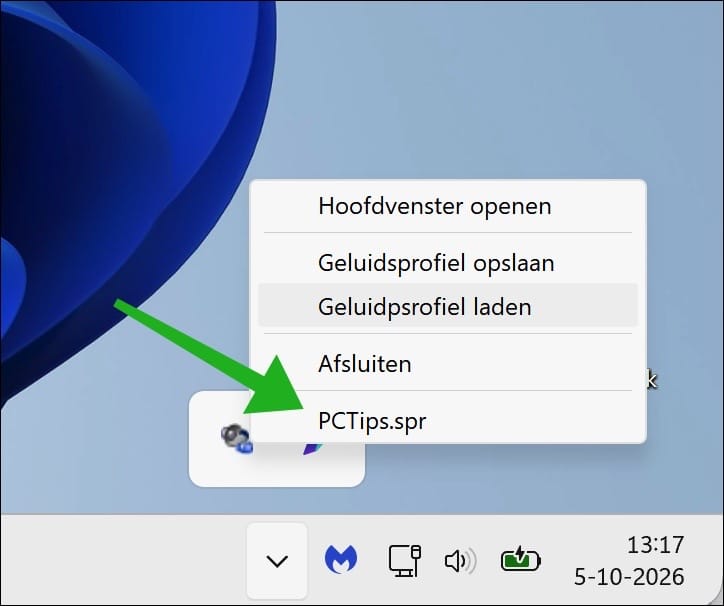The width and height of the screenshot is (724, 606).
Task: Click the speaker volume tray icon
Action: pyautogui.click(x=460, y=561)
